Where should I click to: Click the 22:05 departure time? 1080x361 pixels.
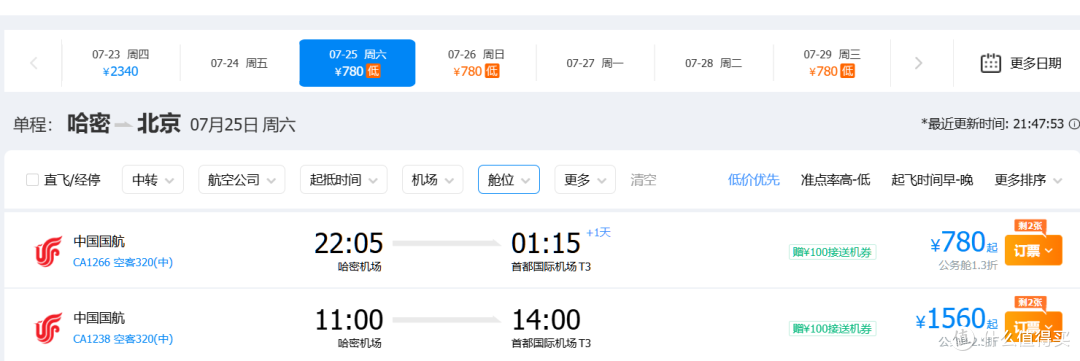(x=349, y=243)
